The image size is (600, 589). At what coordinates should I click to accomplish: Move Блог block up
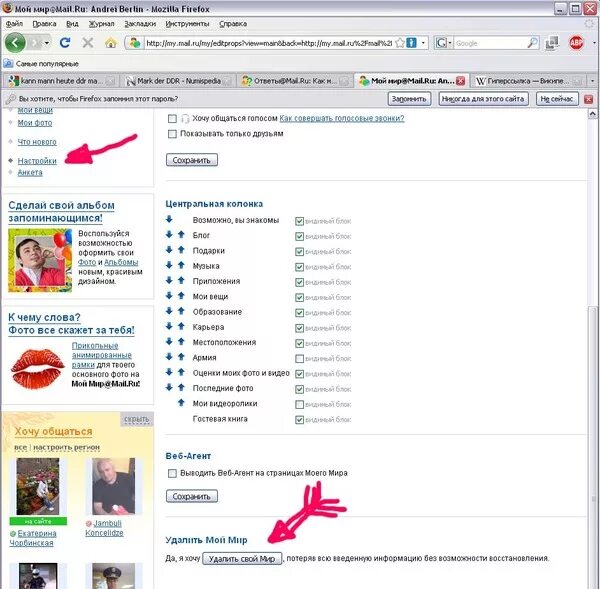(181, 235)
